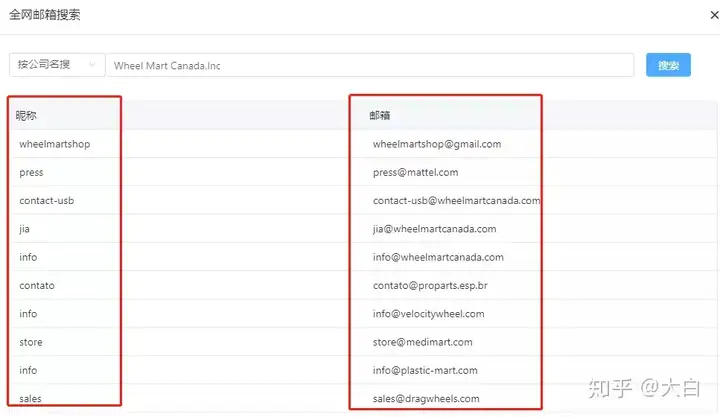Click the info nickname in the plastic-mart row
720x417 pixels.
(x=28, y=371)
